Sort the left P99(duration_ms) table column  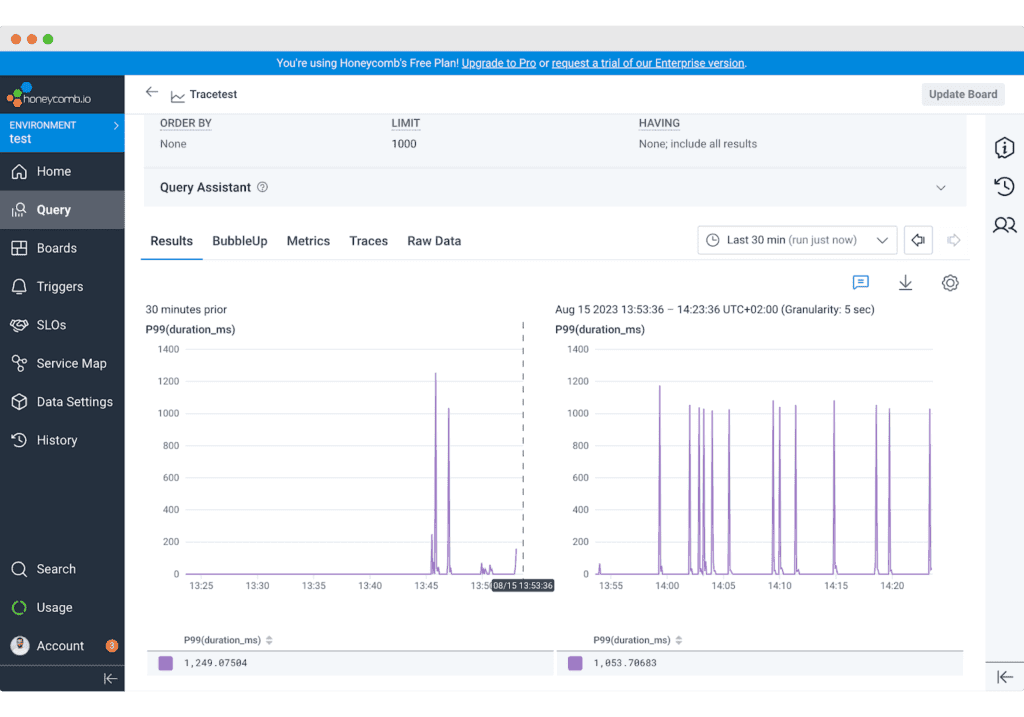click(269, 640)
